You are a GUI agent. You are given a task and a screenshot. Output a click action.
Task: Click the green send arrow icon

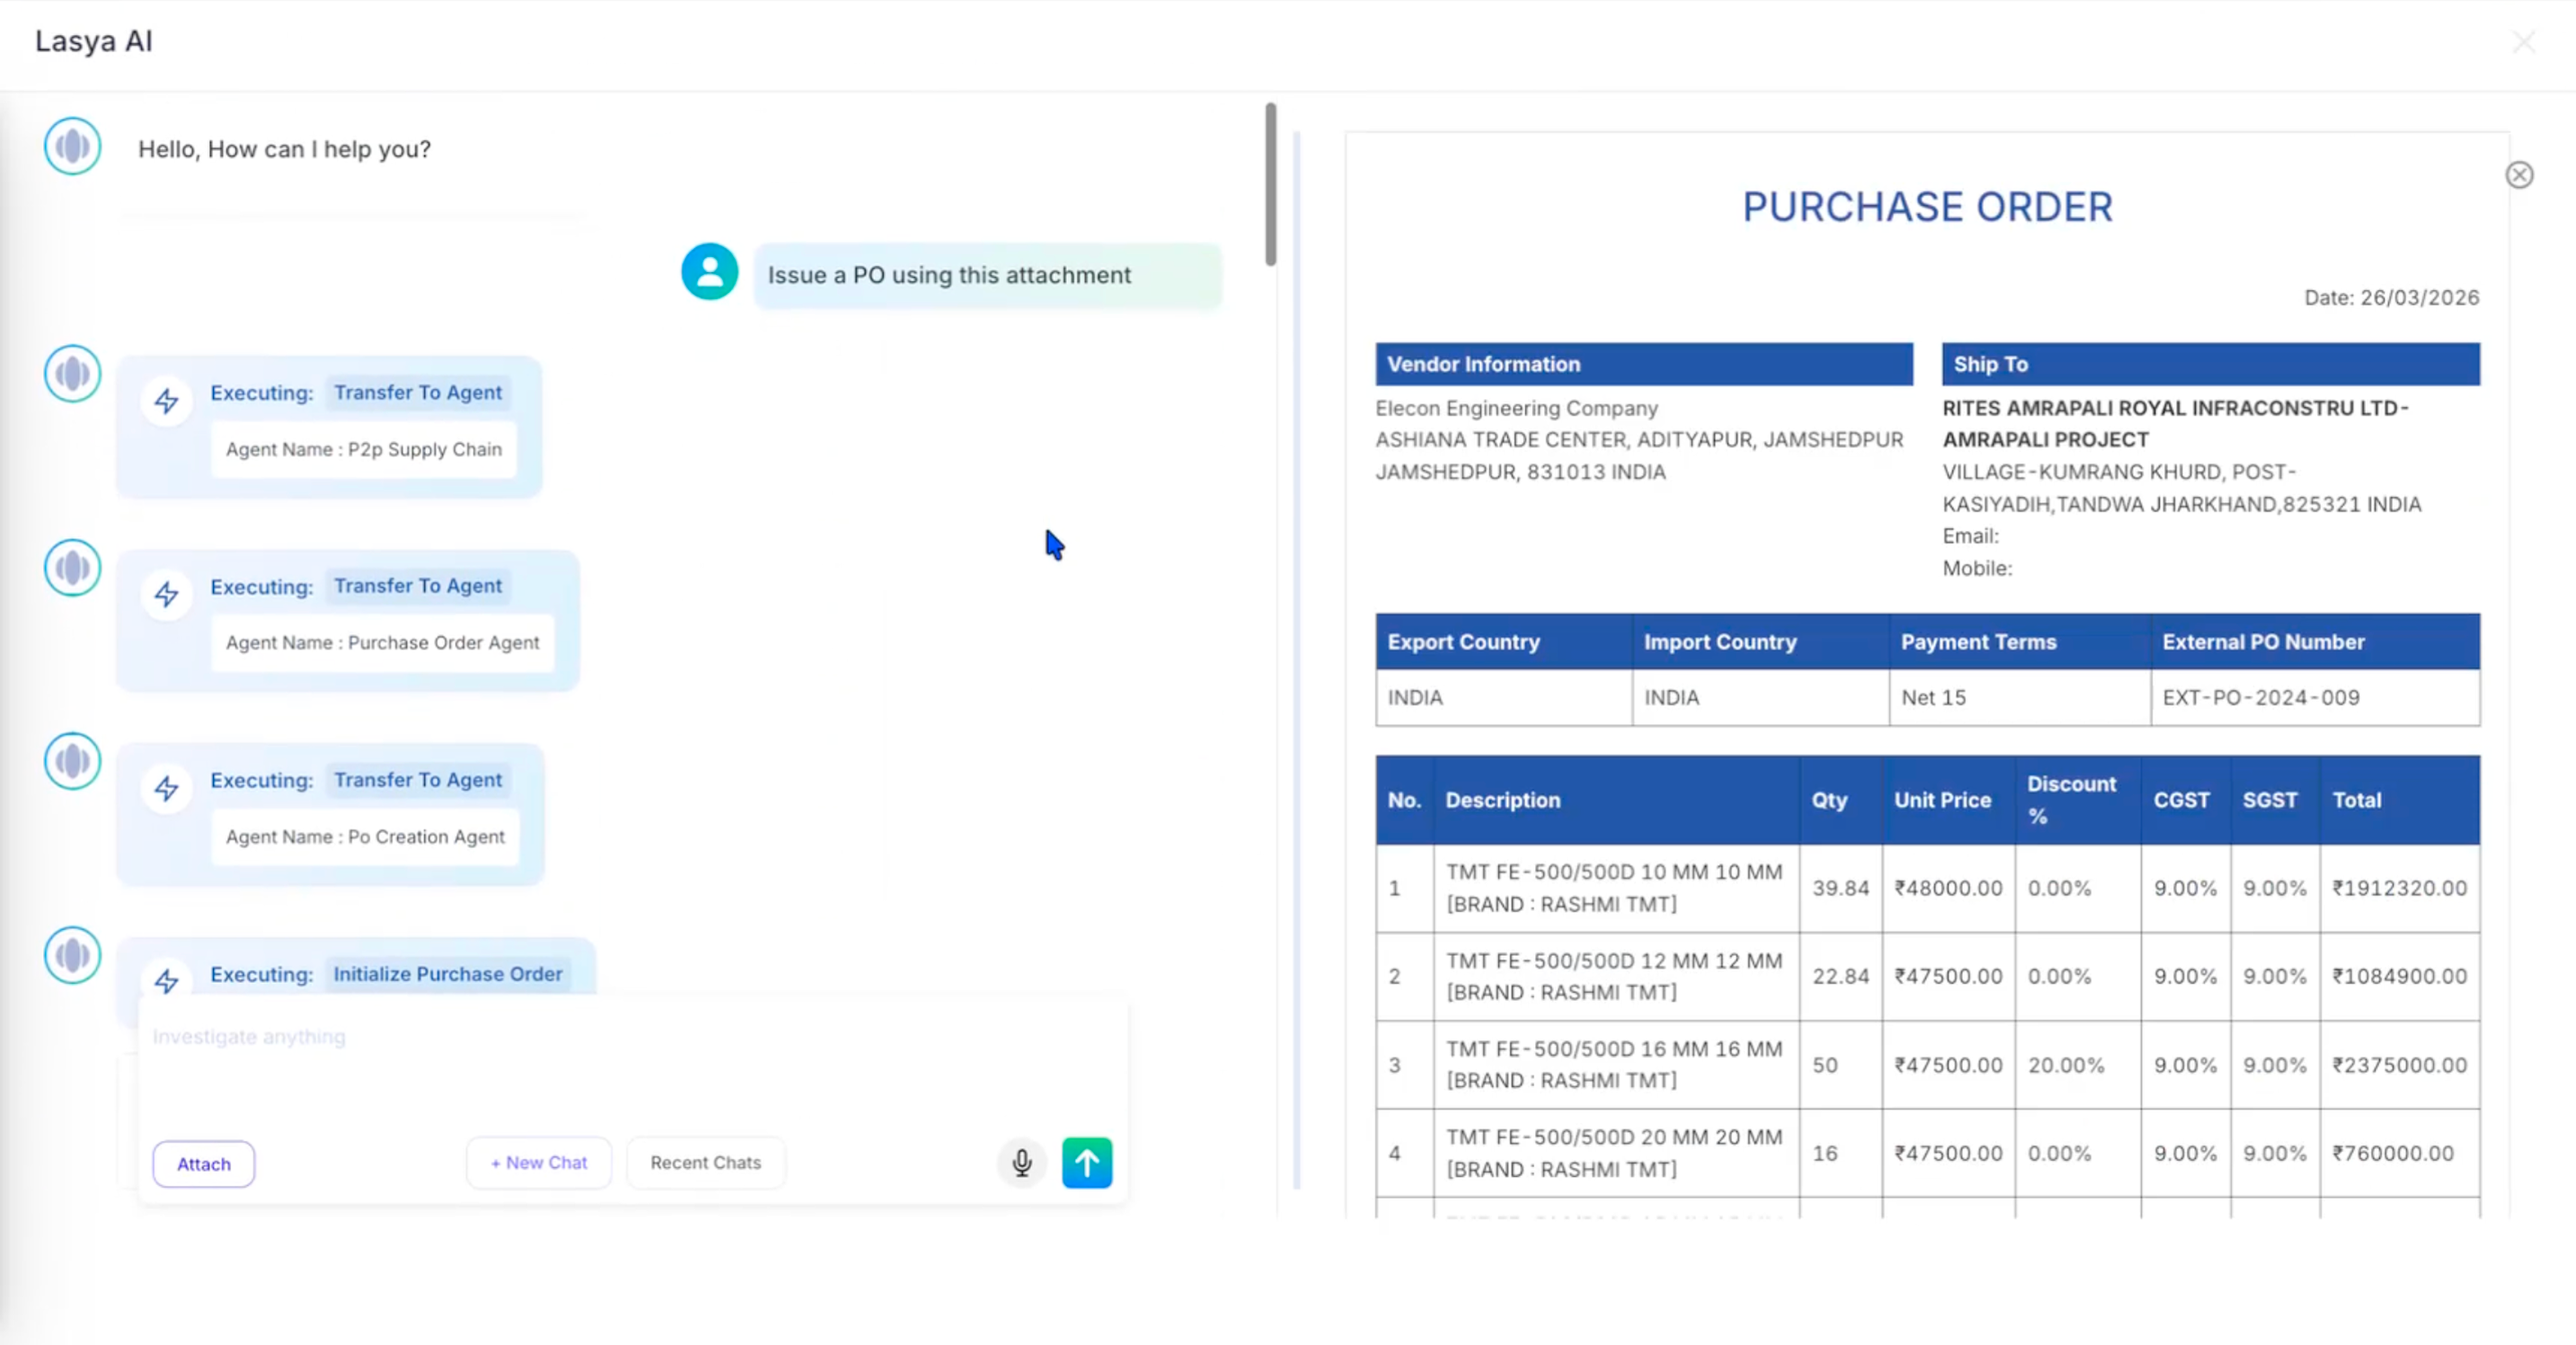(1087, 1162)
